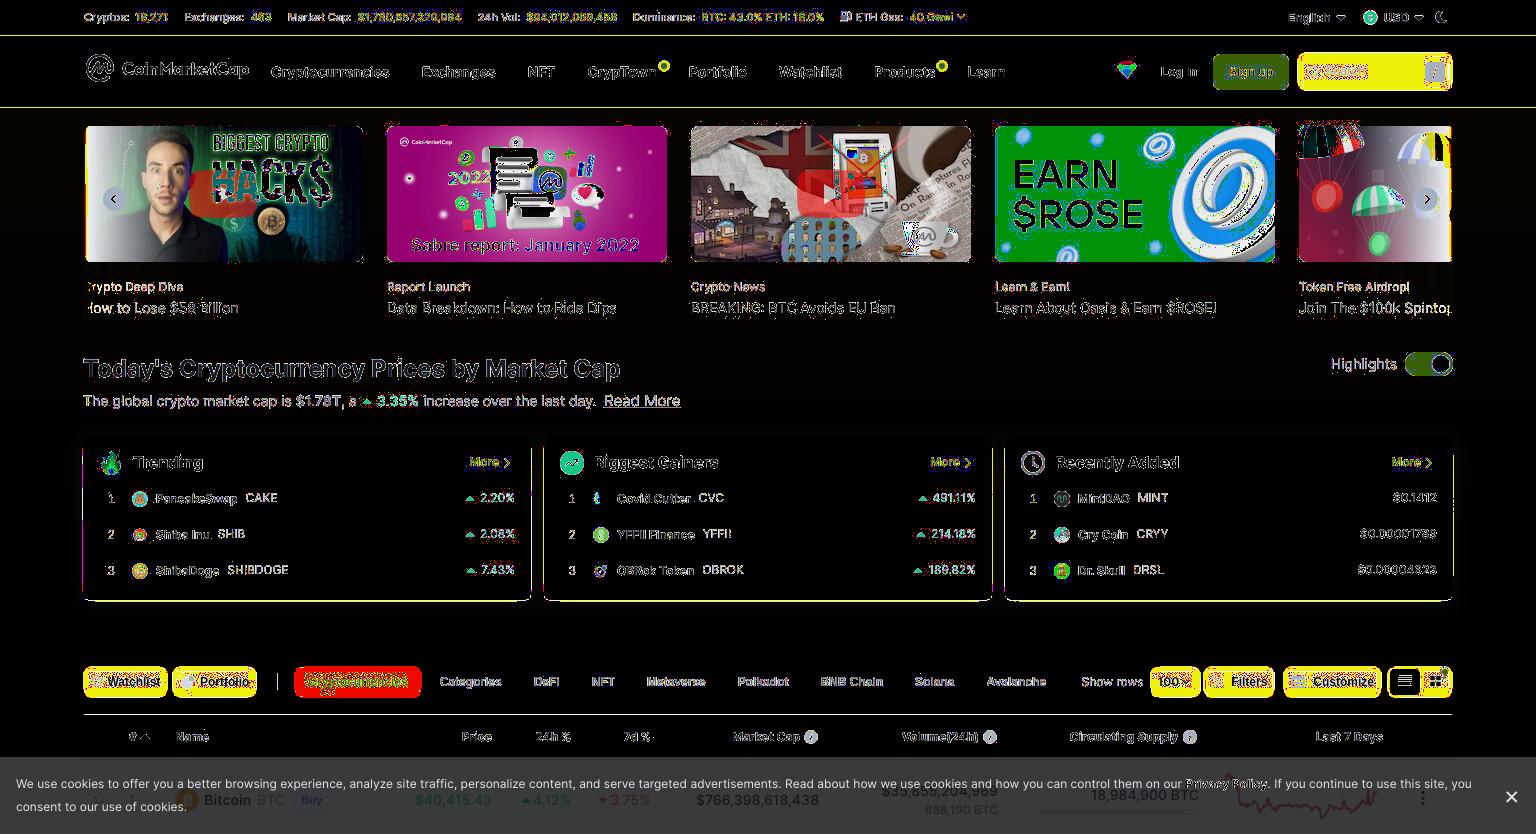The image size is (1536, 834).
Task: Click the Dr. Skull coin icon
Action: 1062,570
